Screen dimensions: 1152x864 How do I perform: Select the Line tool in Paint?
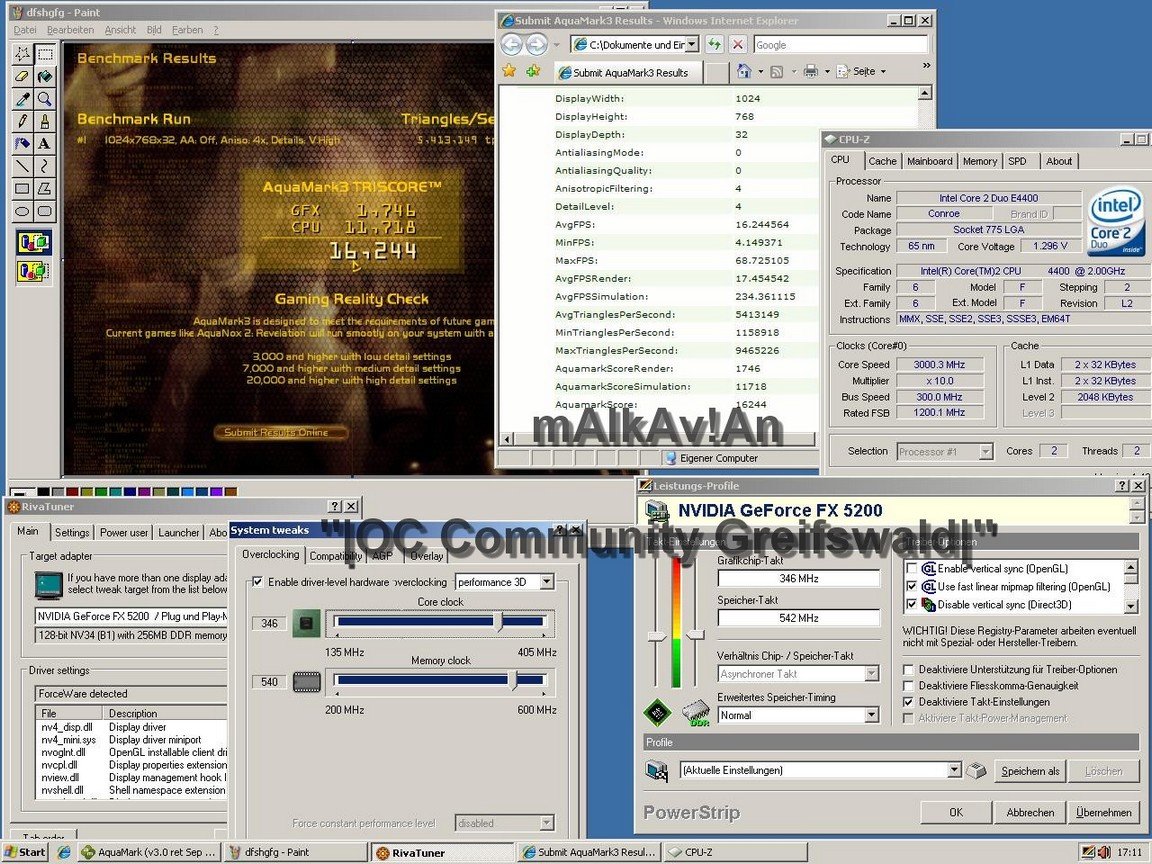point(22,166)
